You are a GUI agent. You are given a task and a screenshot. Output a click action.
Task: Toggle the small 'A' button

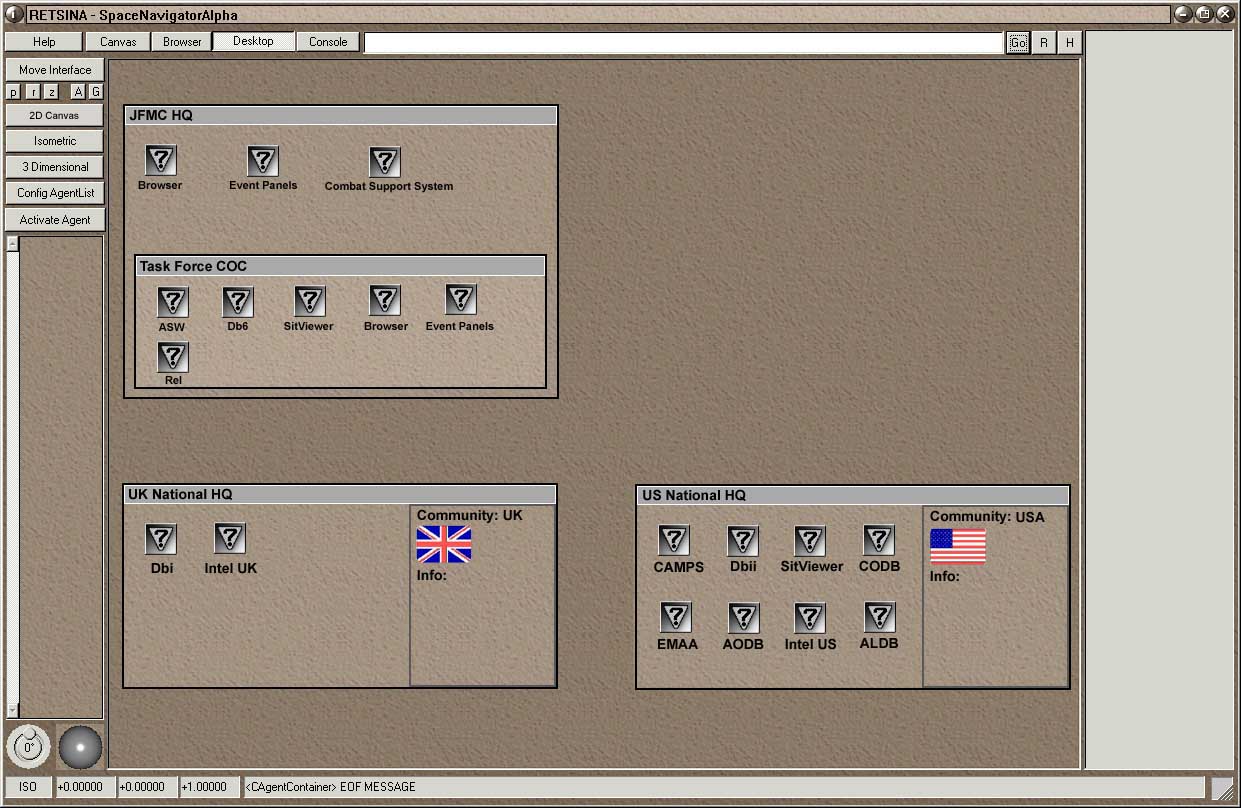click(x=78, y=92)
